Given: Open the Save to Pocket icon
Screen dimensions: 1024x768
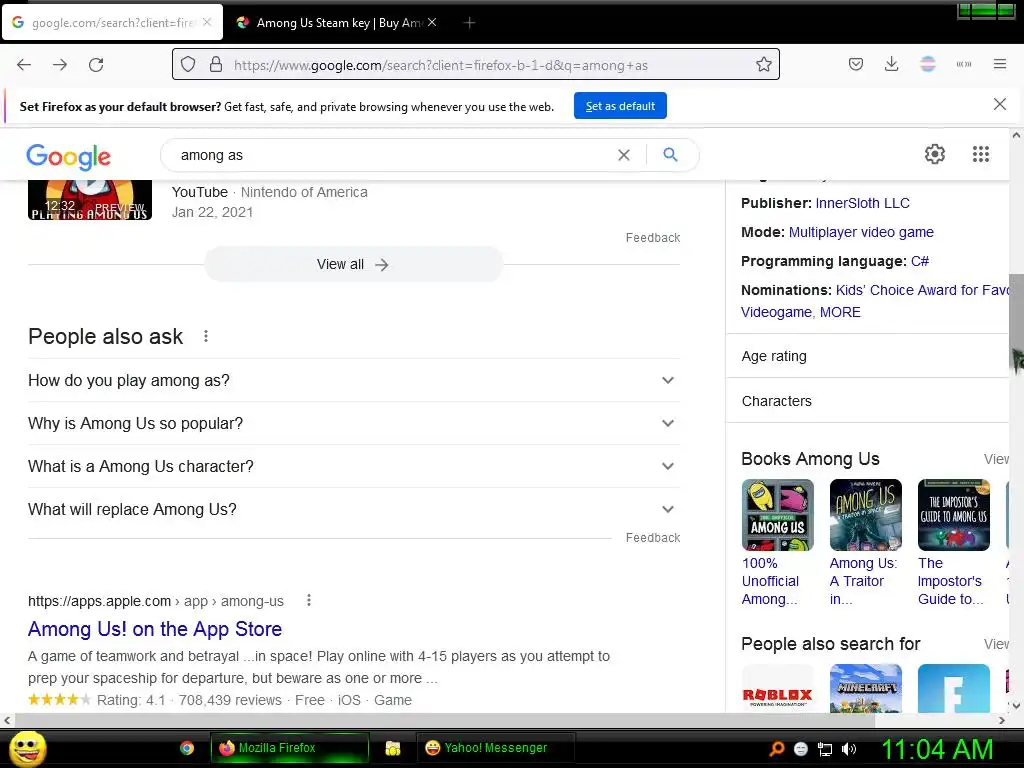Looking at the screenshot, I should [856, 64].
